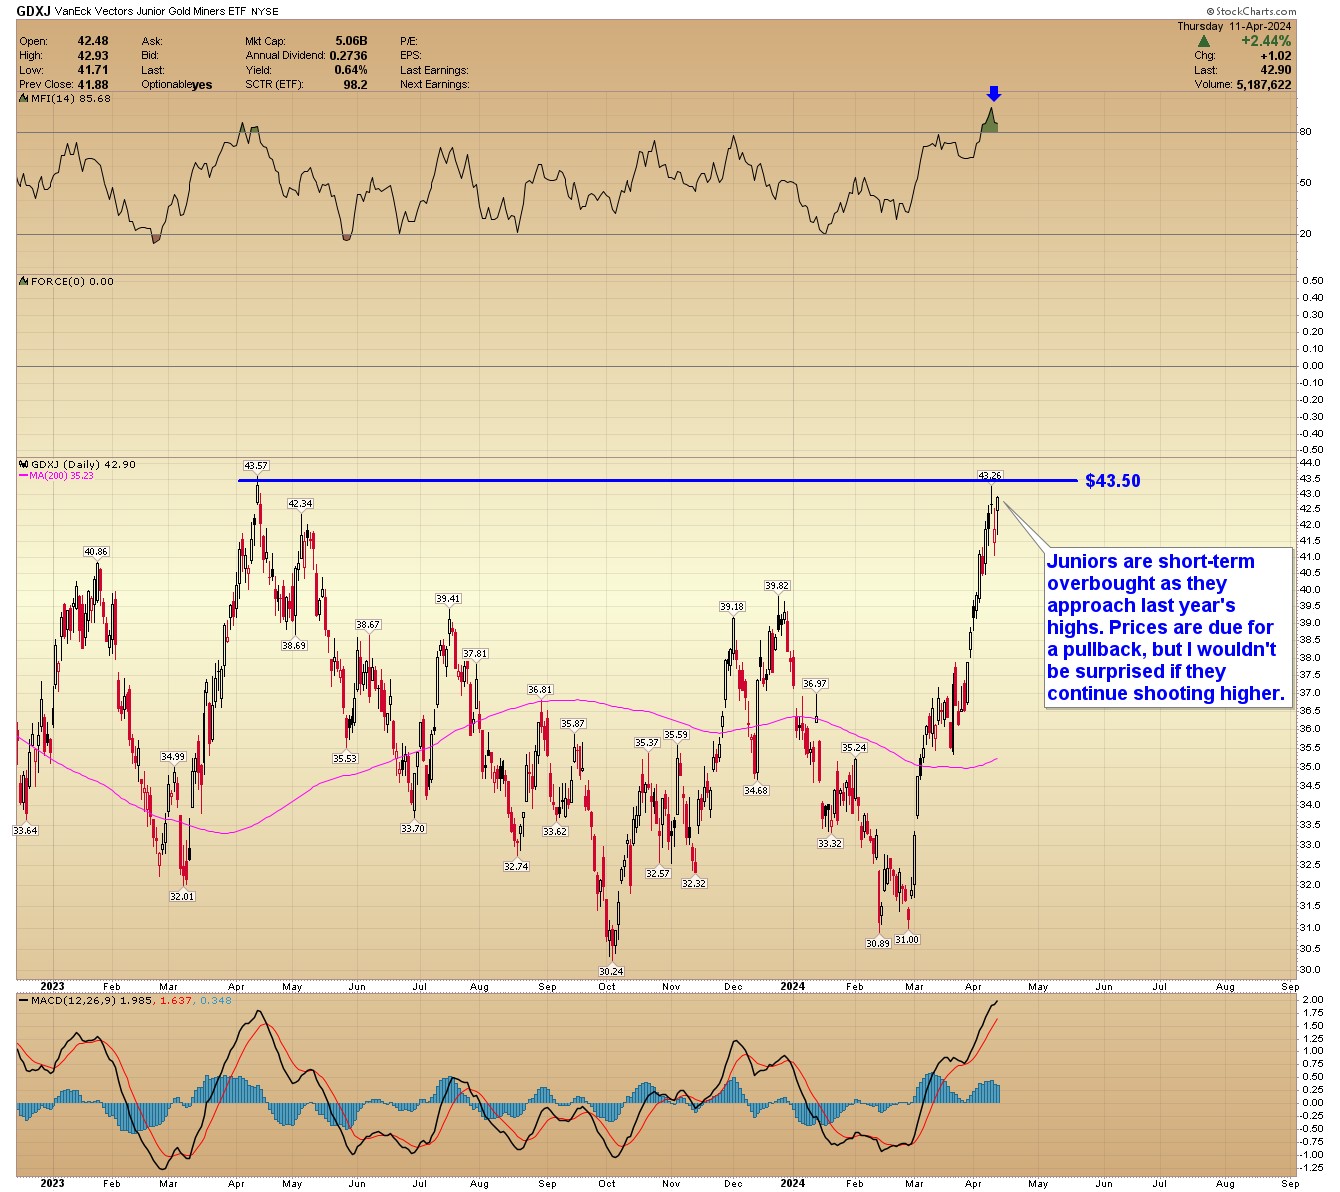This screenshot has width=1340, height=1192.
Task: Click the 39.82 price label
Action: pos(777,586)
